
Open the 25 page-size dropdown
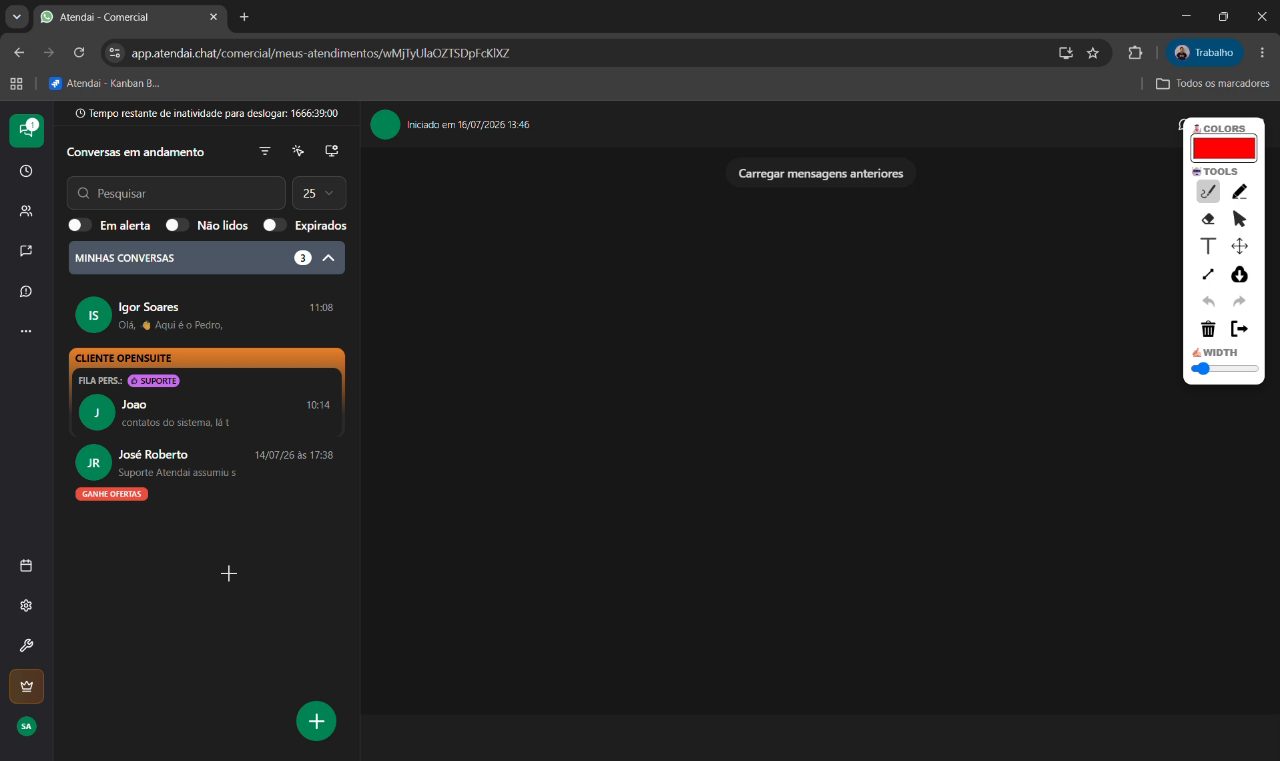coord(319,193)
